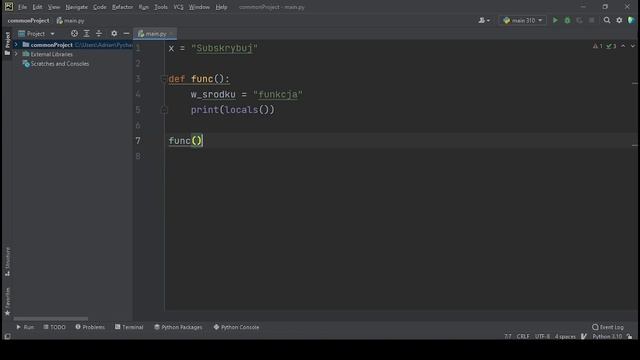This screenshot has height=360, width=640.
Task: Click main.py breadcrumb in navigation bar
Action: point(71,20)
